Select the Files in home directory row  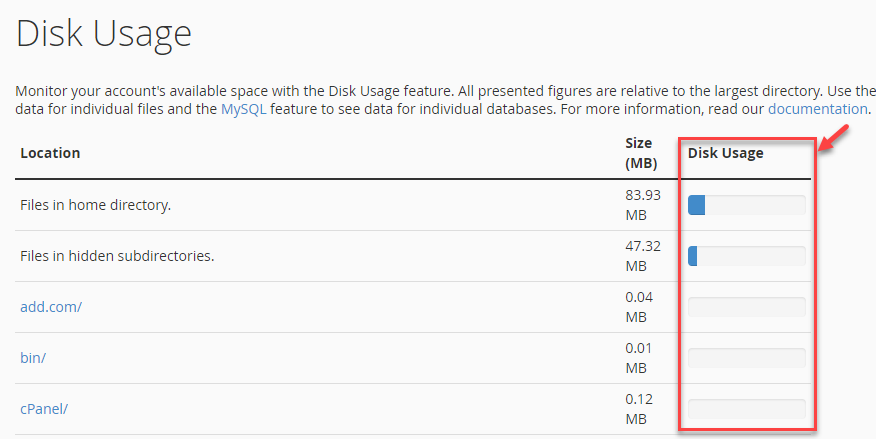(96, 205)
